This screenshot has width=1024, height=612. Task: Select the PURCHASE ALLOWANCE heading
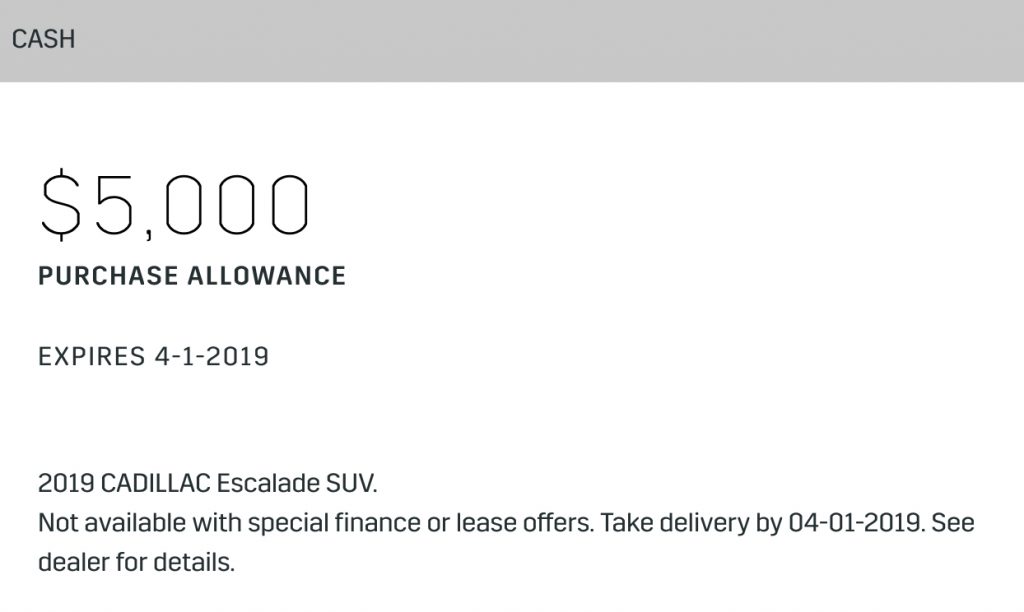pyautogui.click(x=192, y=276)
